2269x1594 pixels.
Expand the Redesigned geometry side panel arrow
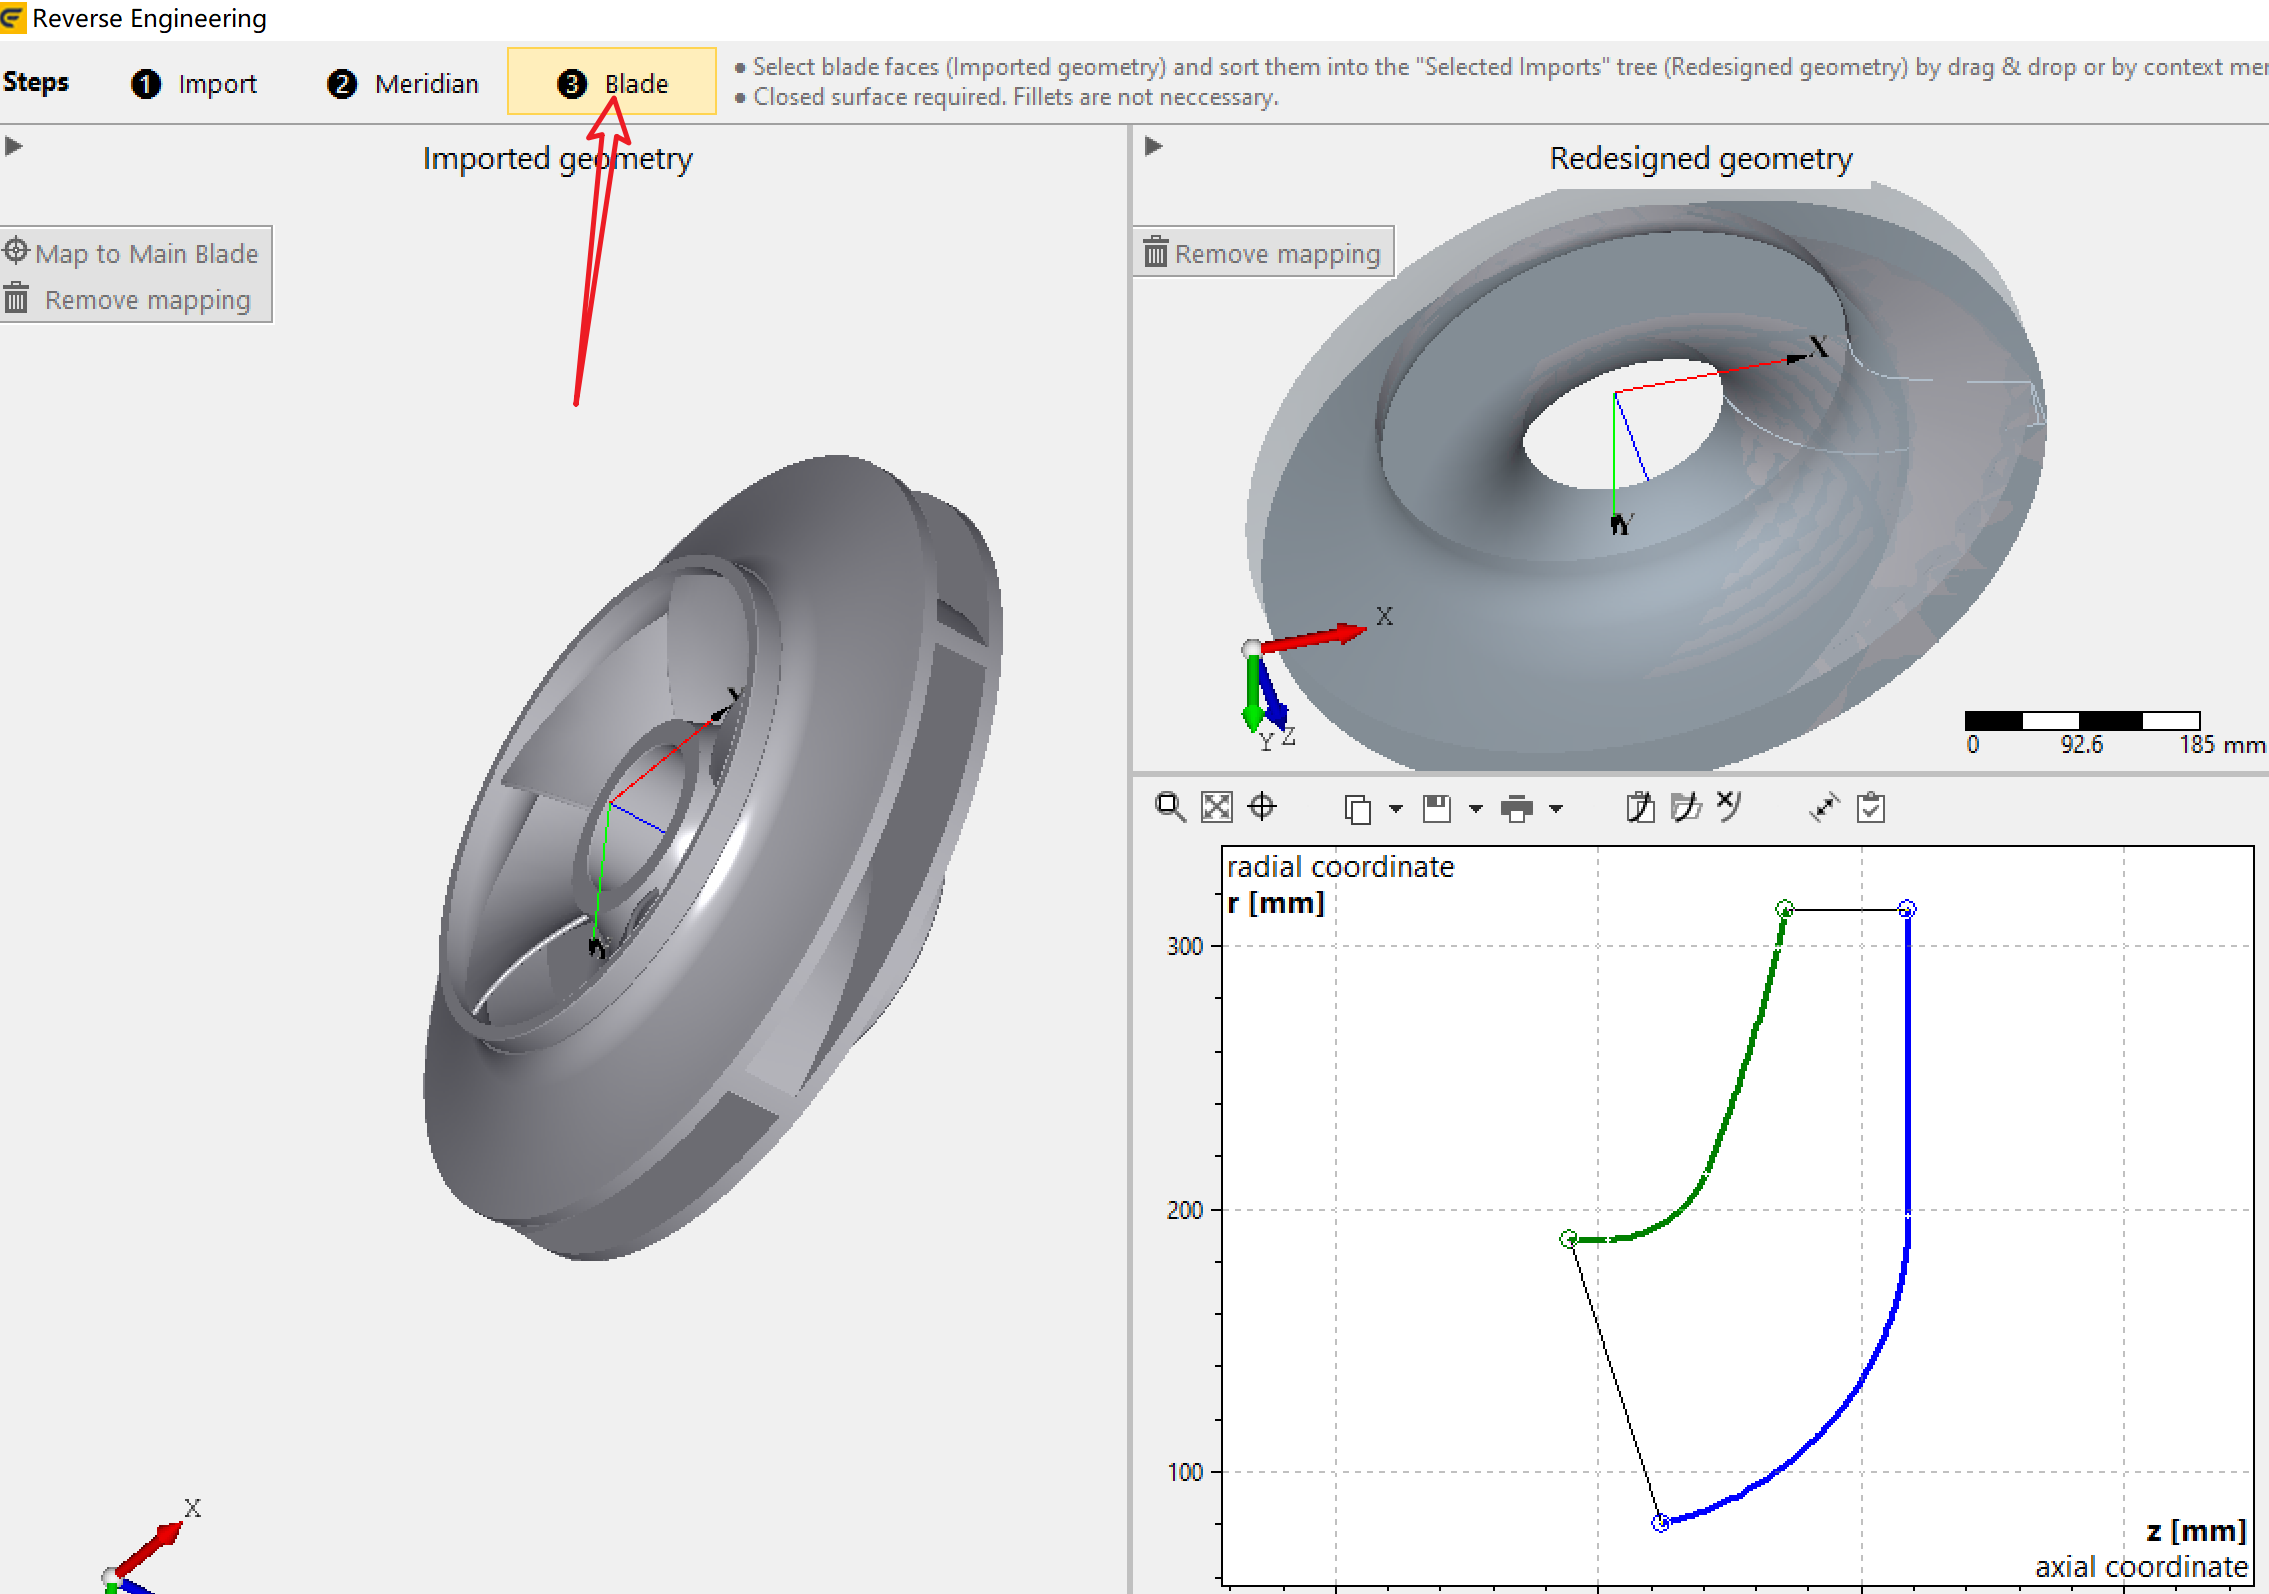1153,146
